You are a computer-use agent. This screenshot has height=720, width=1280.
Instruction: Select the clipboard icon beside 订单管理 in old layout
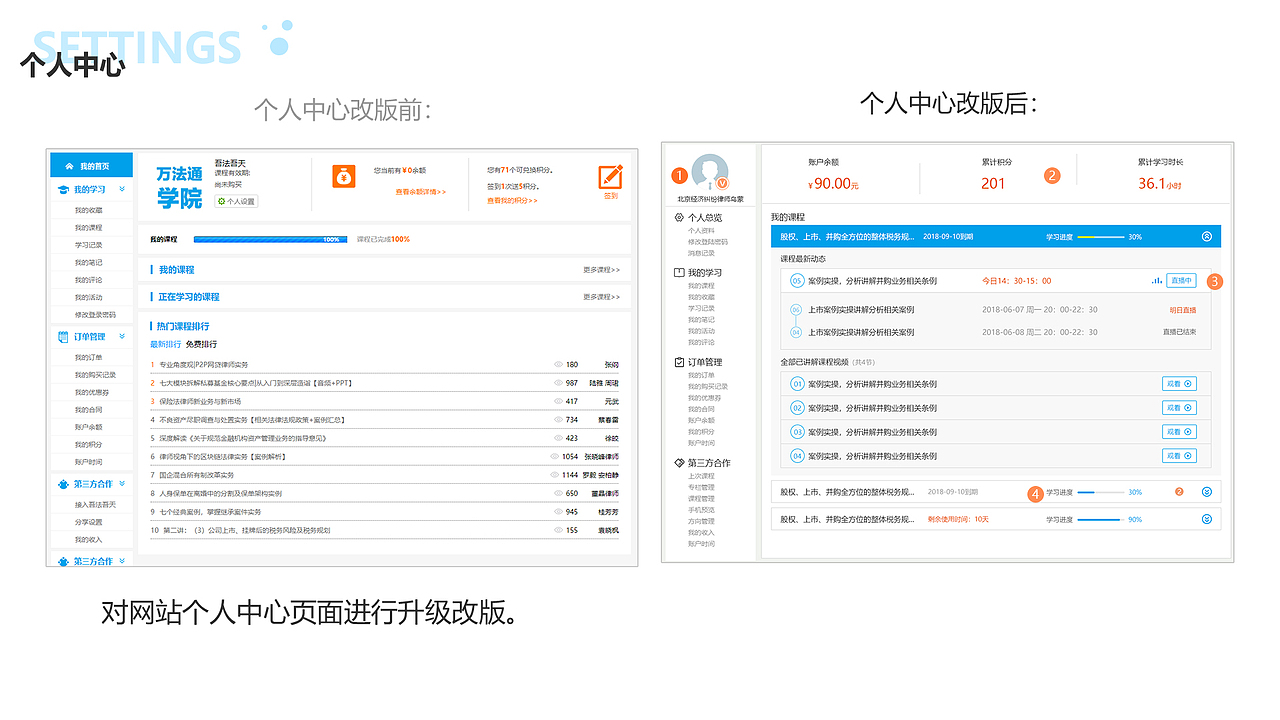(64, 337)
